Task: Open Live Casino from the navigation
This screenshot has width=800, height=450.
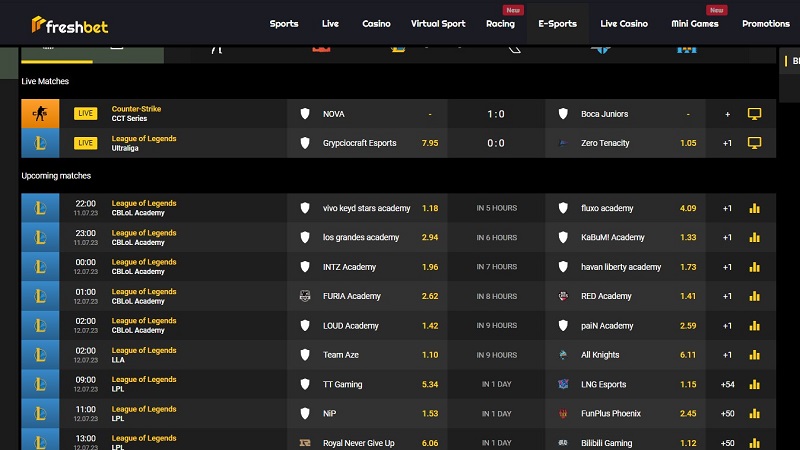Action: [x=623, y=23]
